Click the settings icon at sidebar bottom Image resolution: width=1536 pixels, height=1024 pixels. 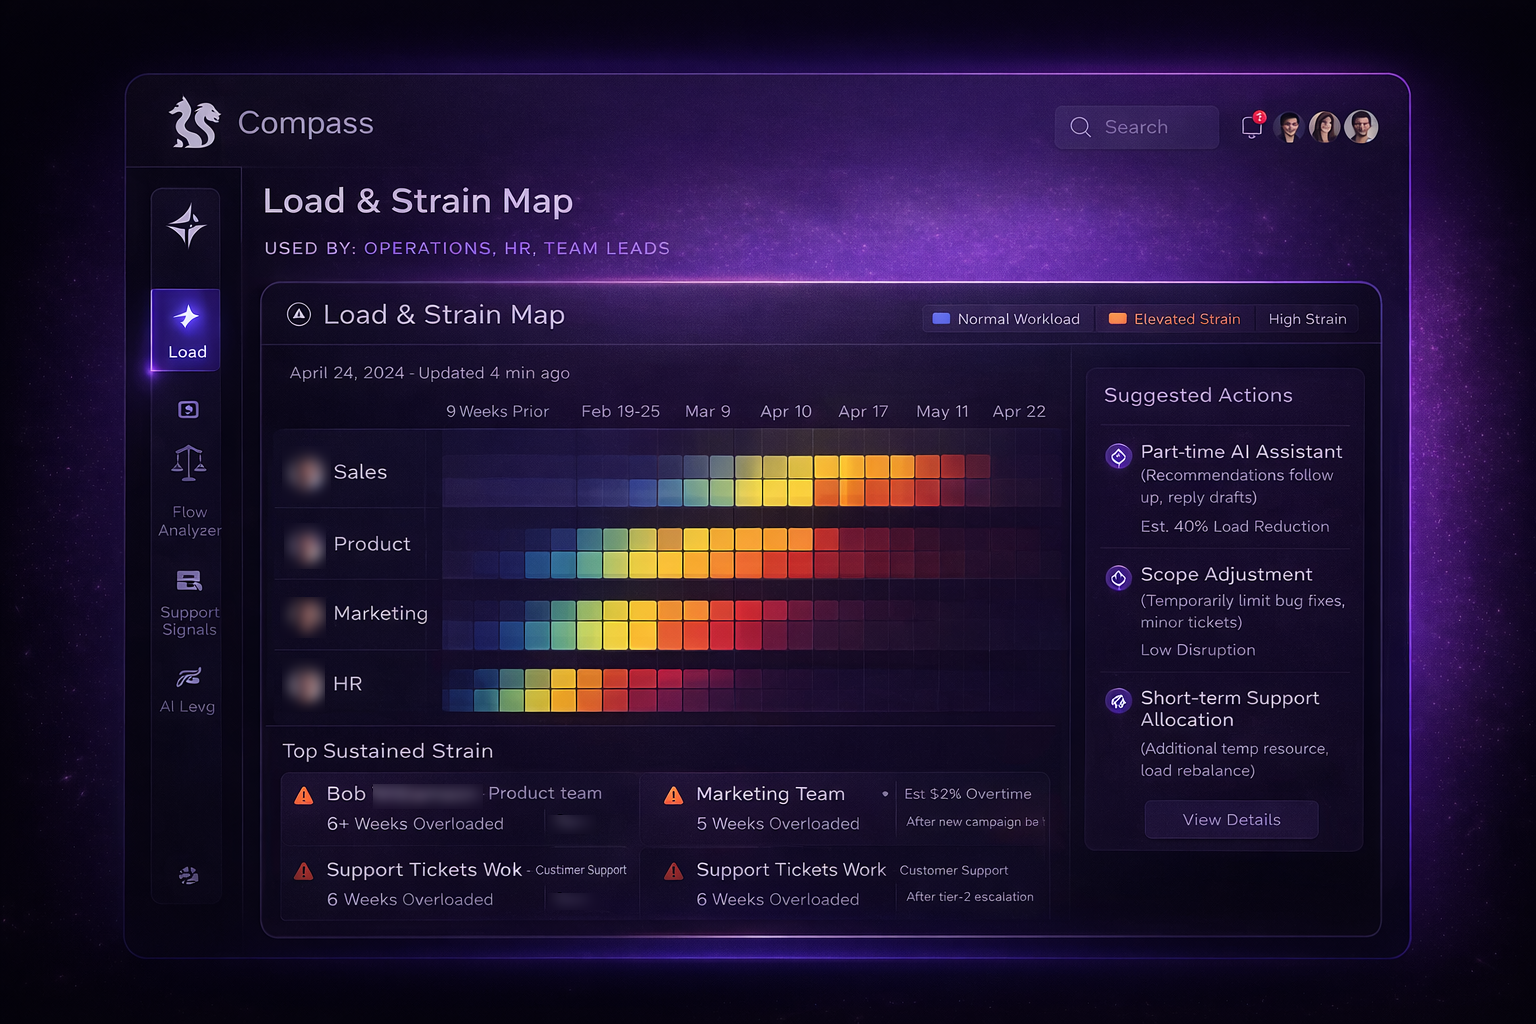(188, 876)
